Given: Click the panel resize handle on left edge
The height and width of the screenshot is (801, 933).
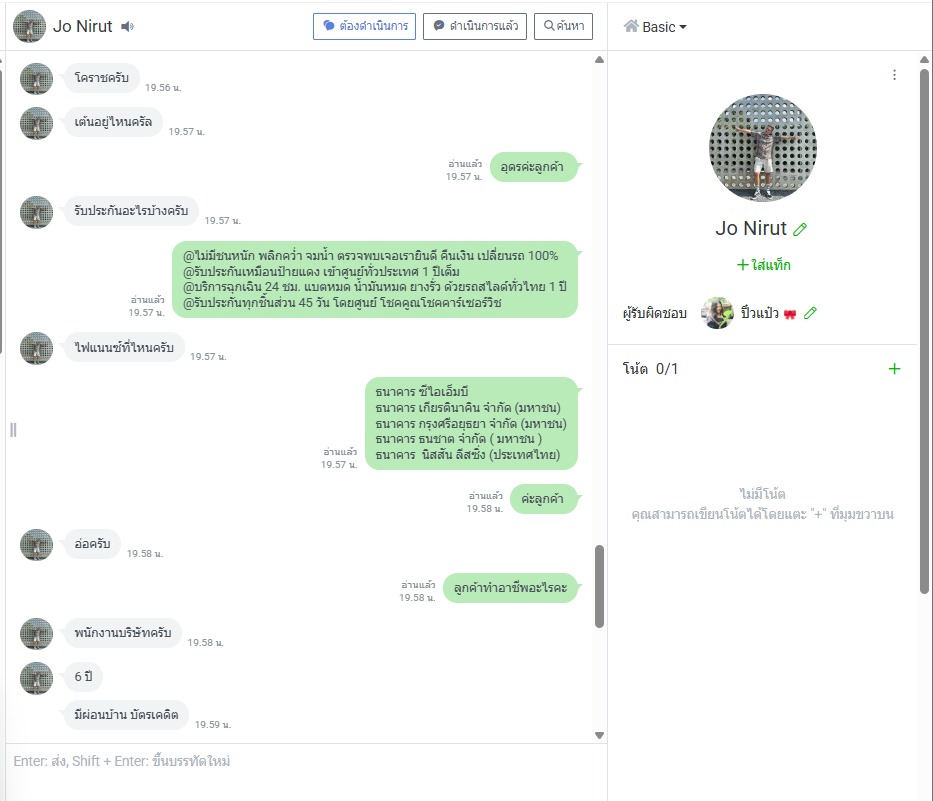Looking at the screenshot, I should (x=13, y=430).
